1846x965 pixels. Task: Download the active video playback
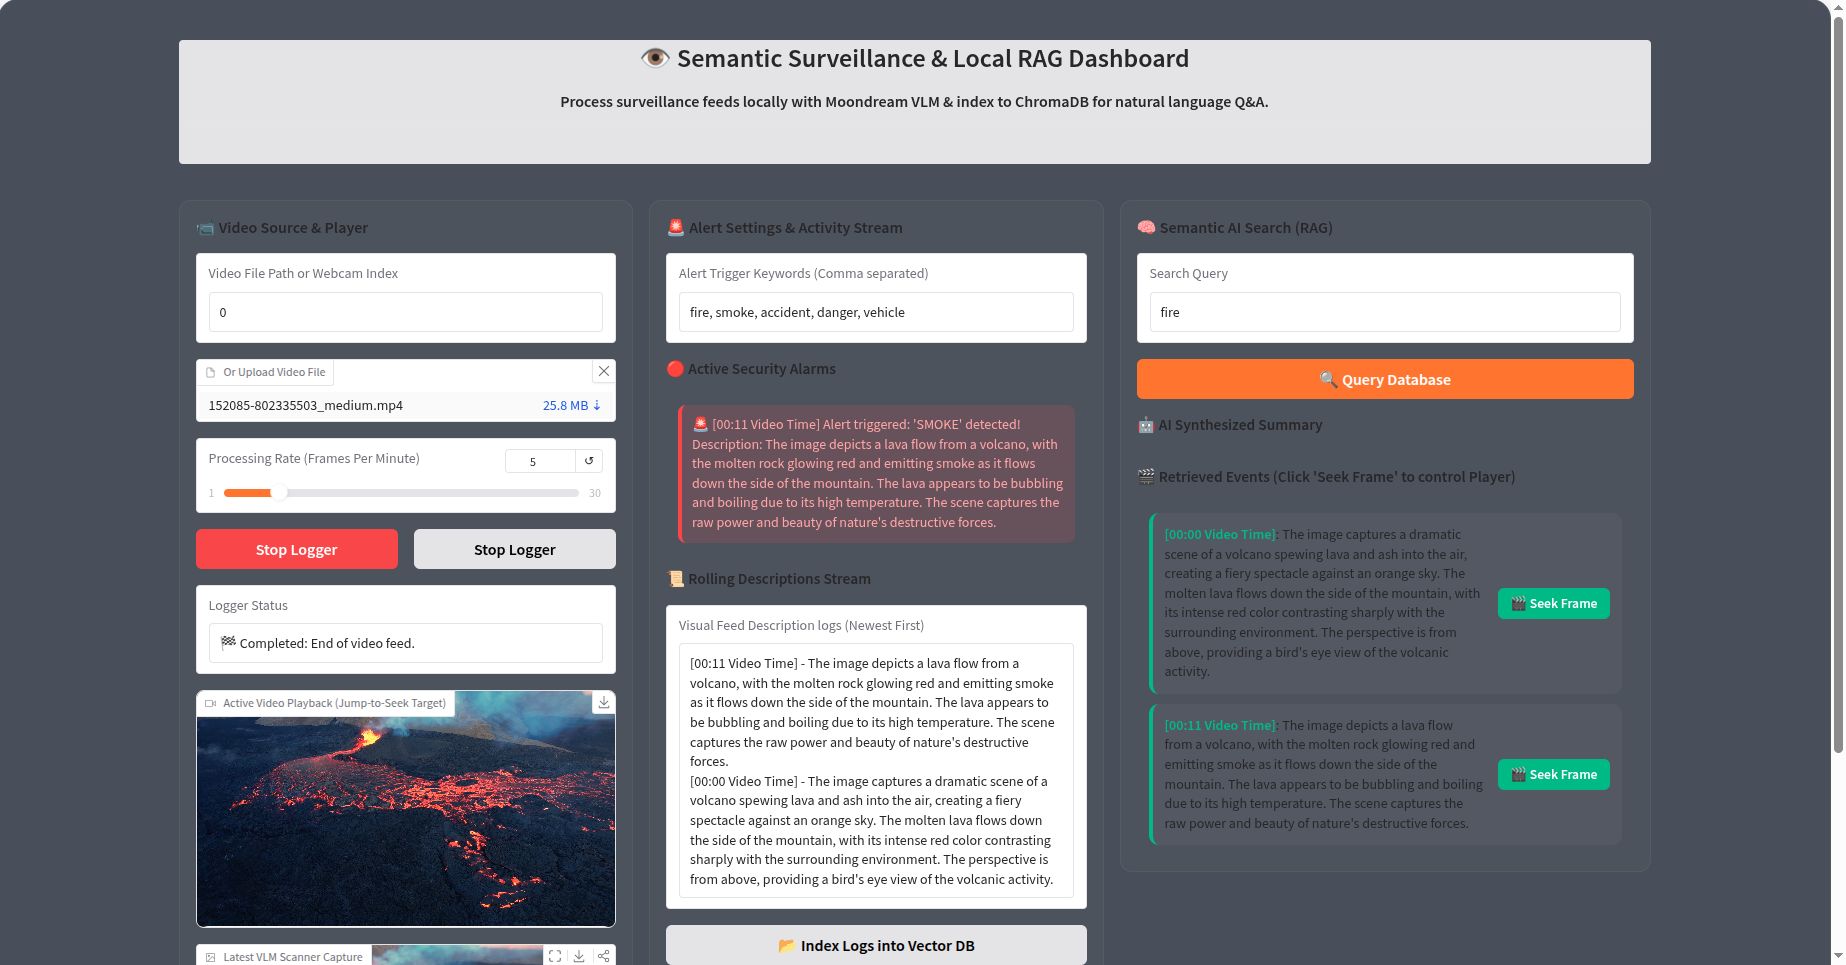[604, 702]
